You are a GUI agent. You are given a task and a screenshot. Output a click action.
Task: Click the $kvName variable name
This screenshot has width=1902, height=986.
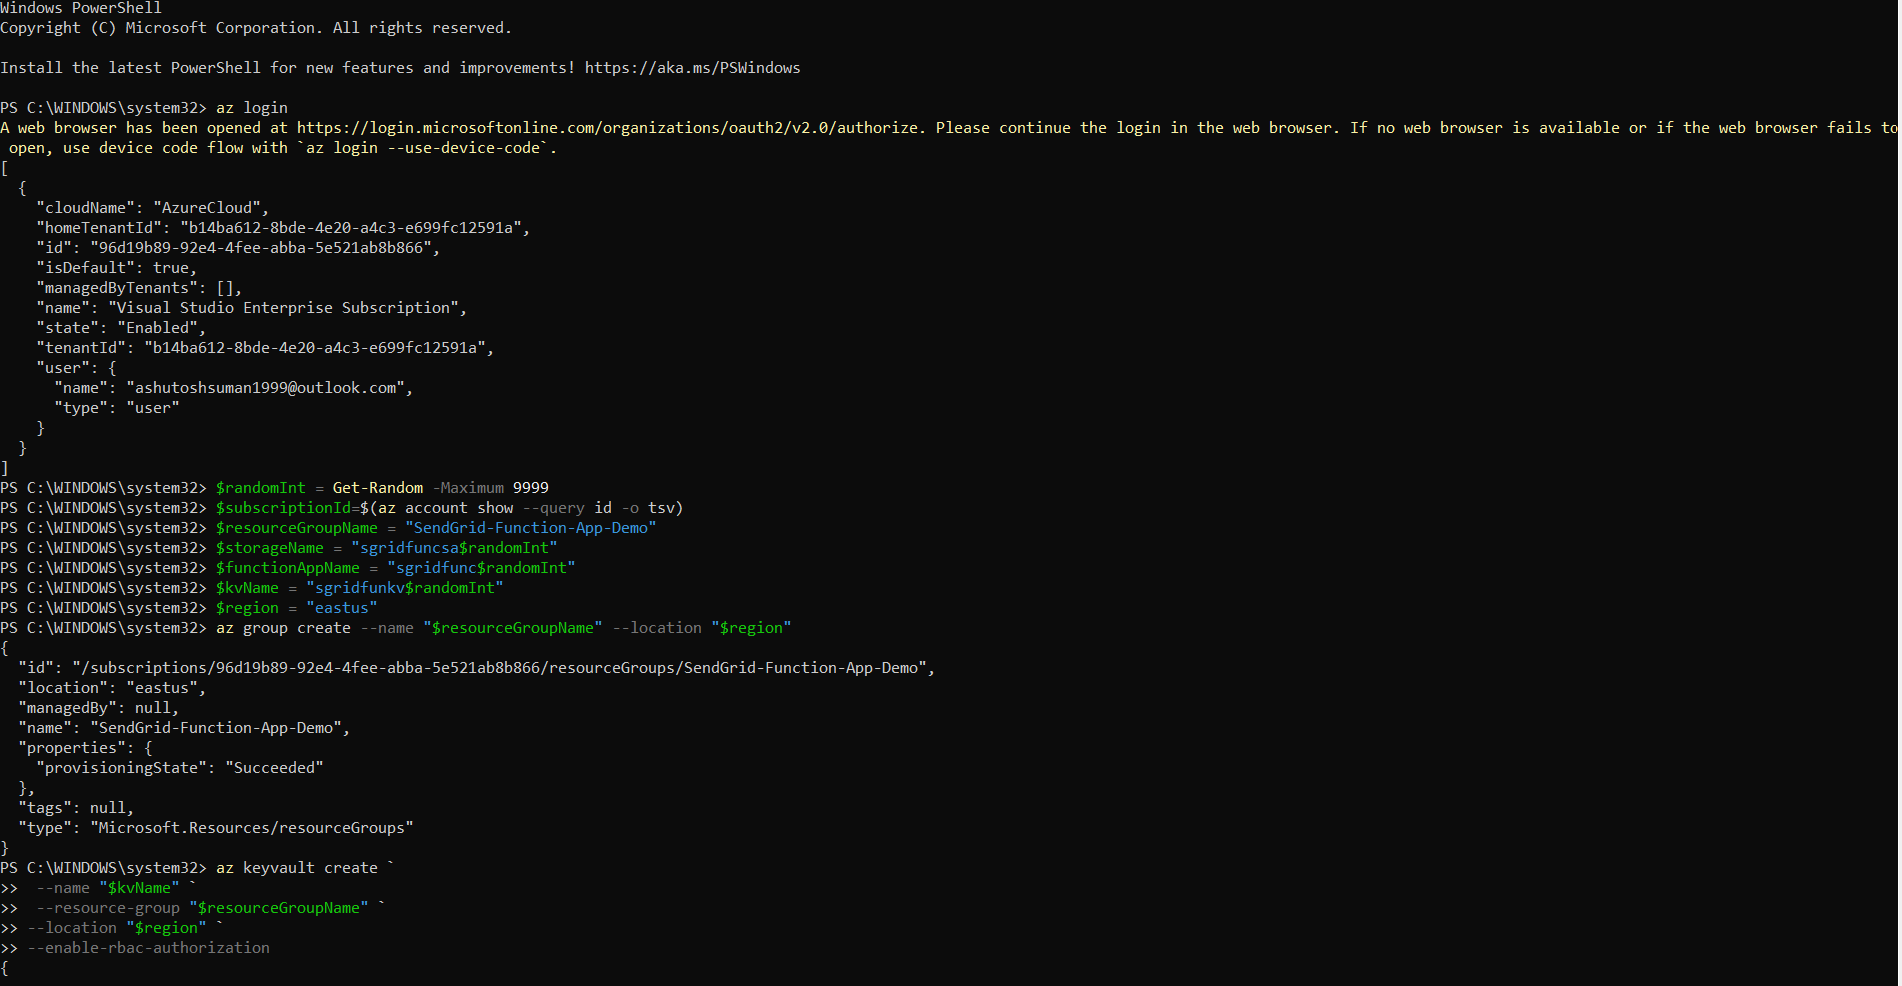(x=248, y=587)
